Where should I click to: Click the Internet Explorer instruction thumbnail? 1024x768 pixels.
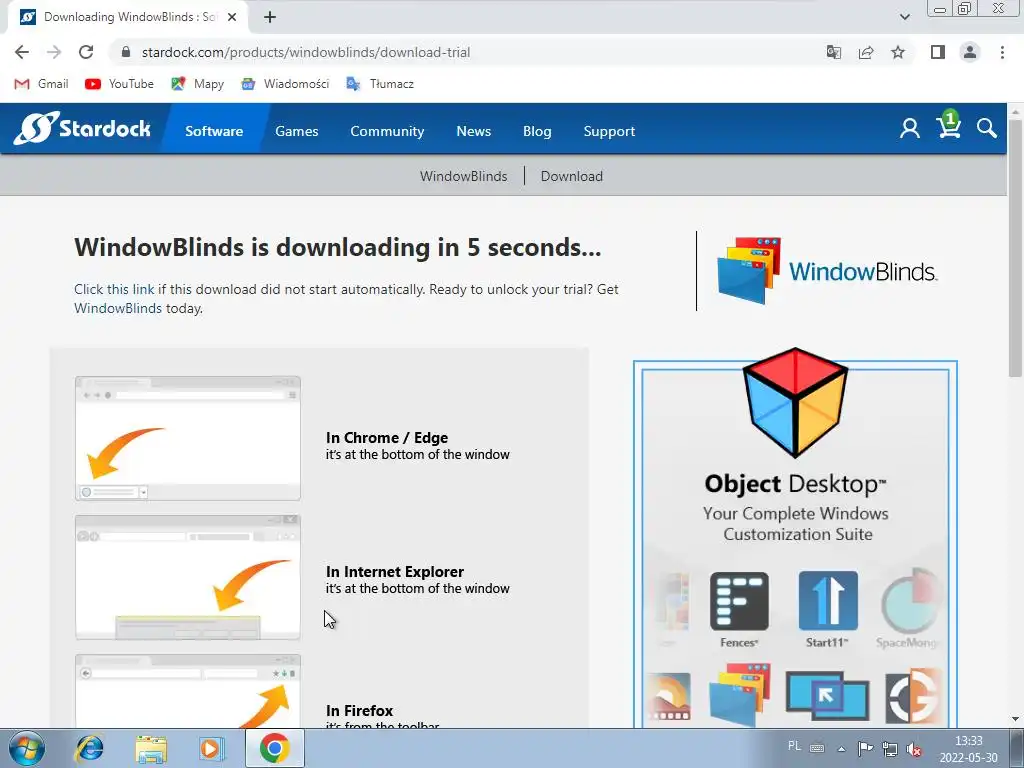pyautogui.click(x=188, y=577)
